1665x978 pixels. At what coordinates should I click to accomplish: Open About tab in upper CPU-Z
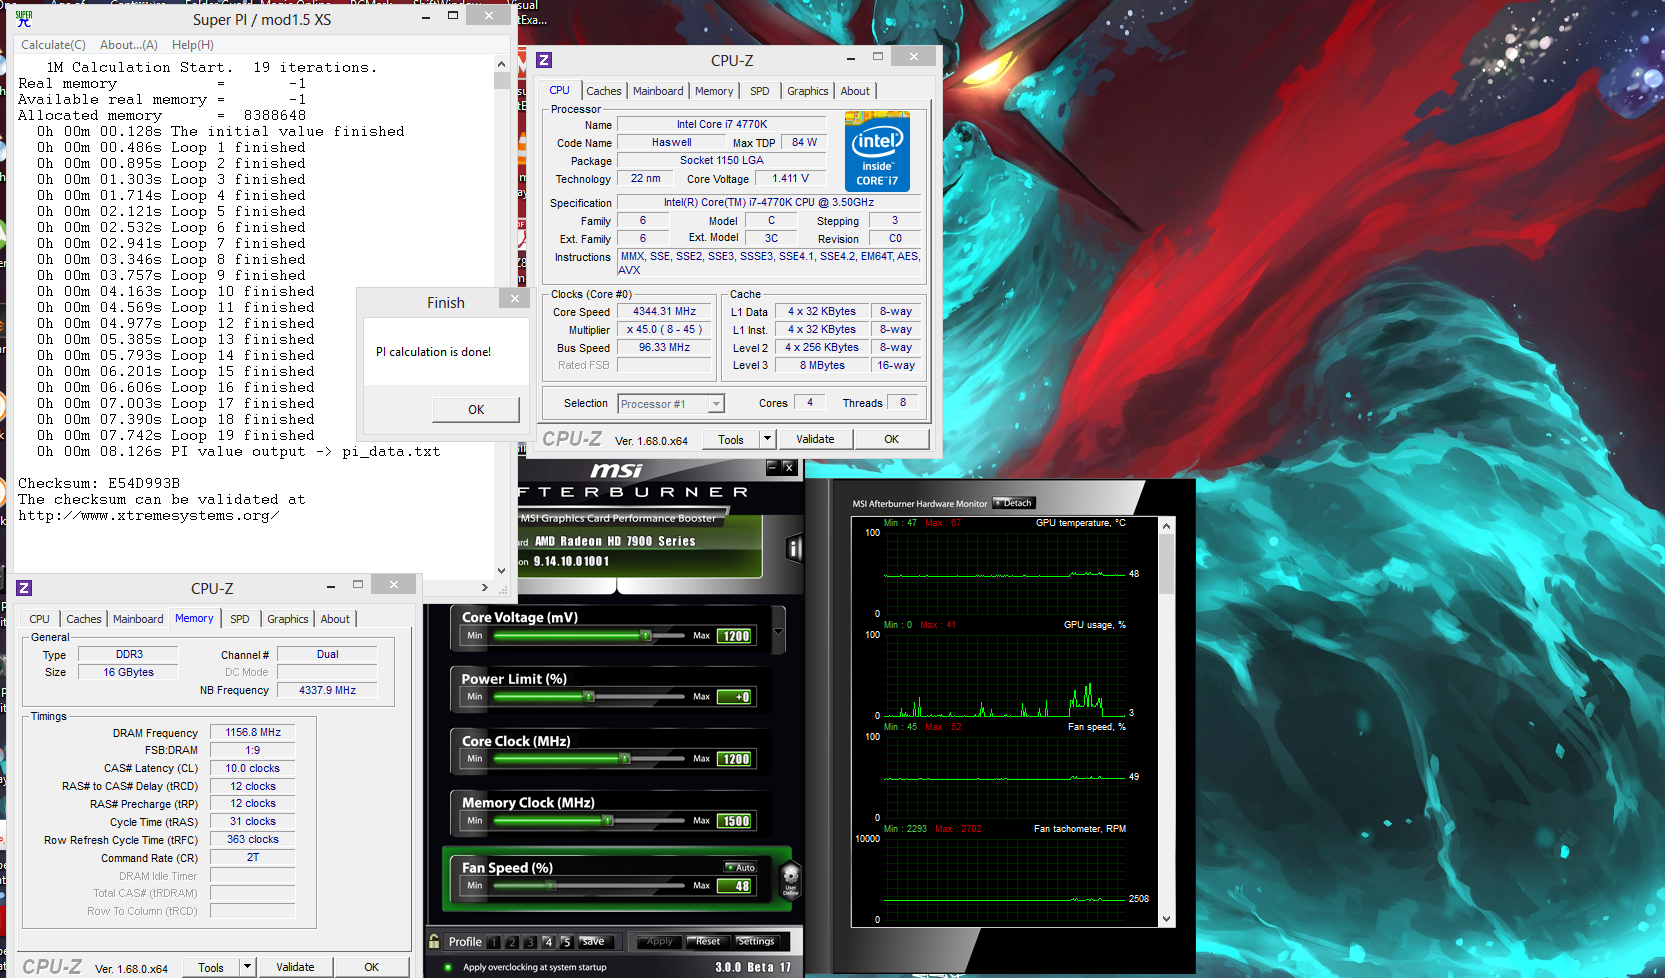pos(855,91)
